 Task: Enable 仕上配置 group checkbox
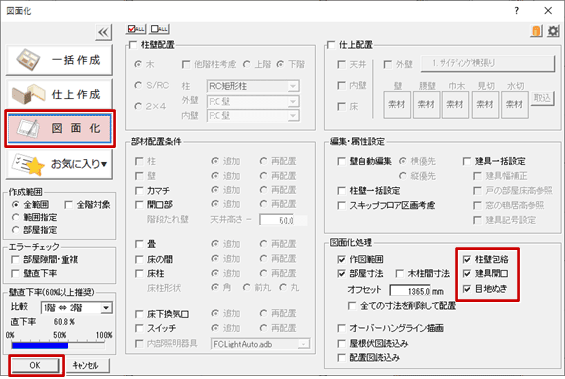pyautogui.click(x=332, y=45)
